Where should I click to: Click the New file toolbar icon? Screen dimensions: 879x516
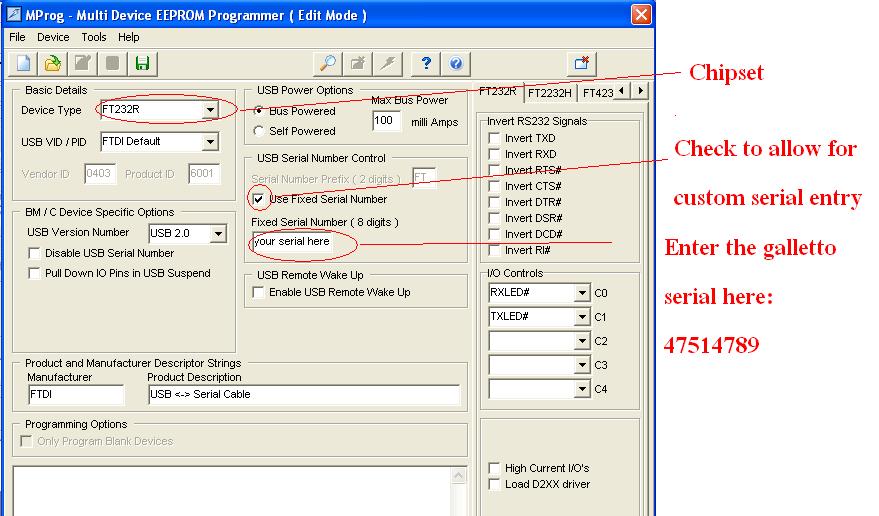(23, 63)
